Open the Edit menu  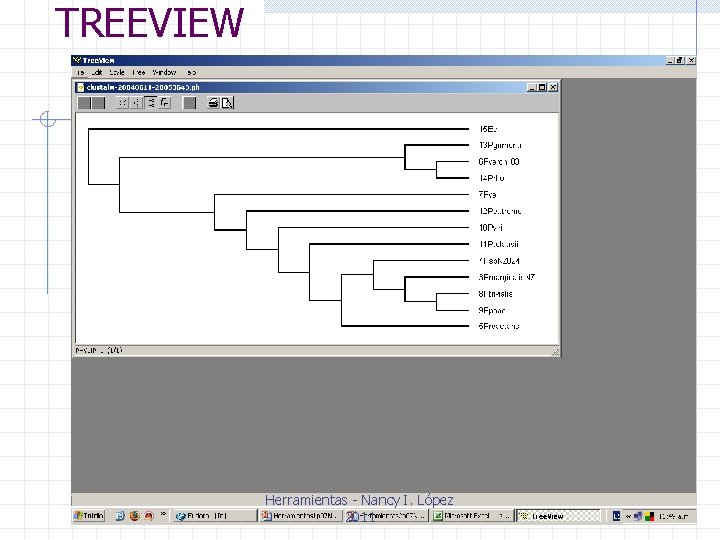click(x=97, y=73)
